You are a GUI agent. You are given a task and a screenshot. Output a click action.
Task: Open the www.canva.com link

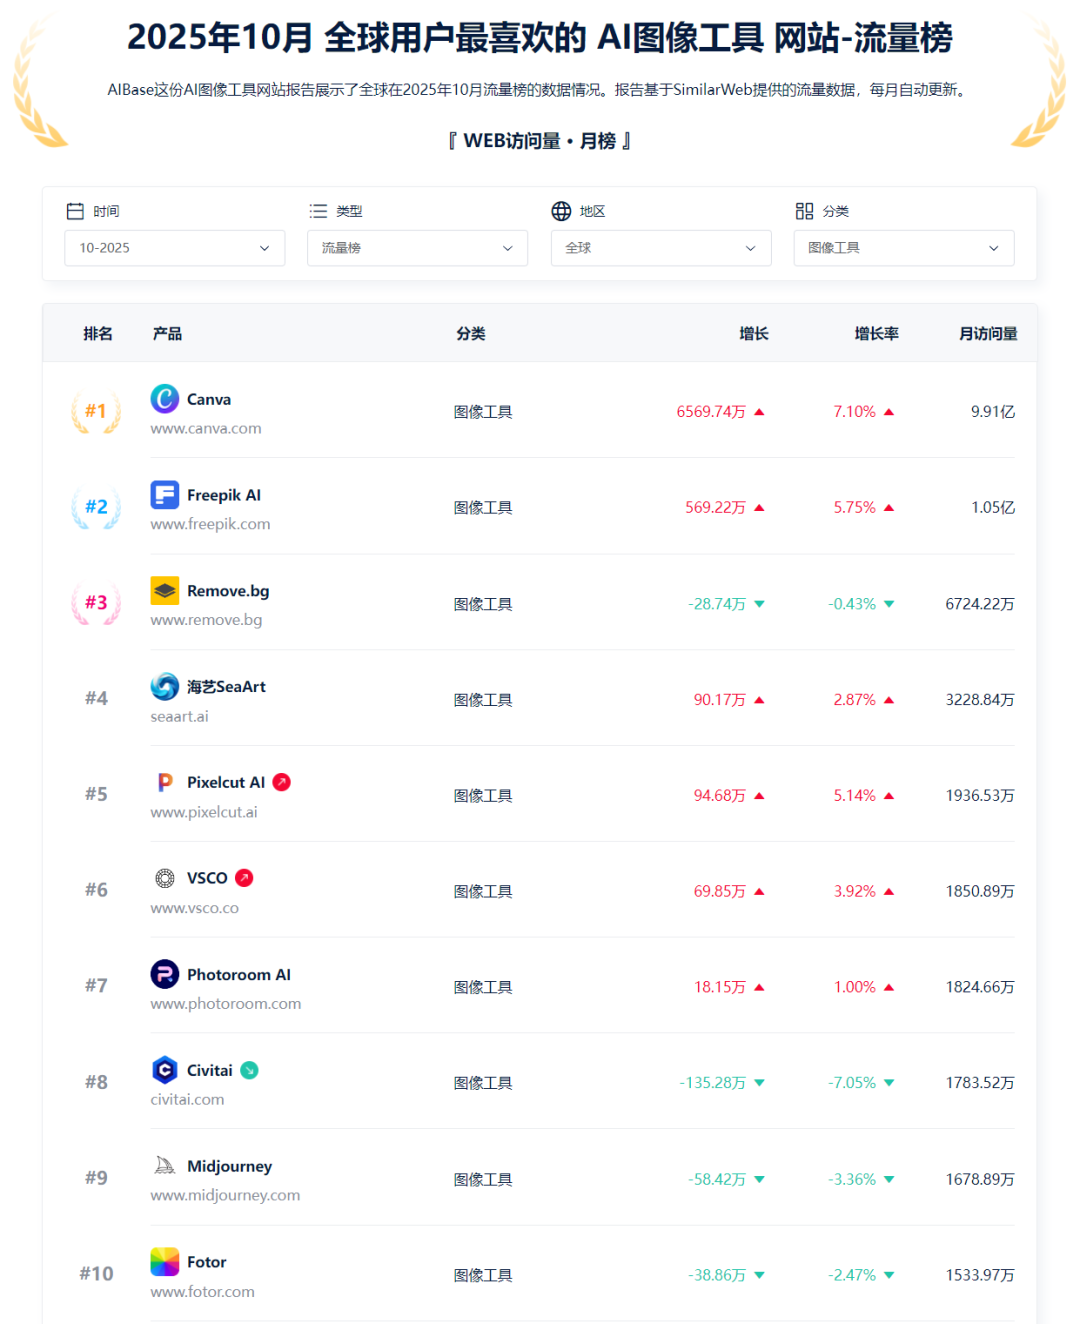point(206,428)
